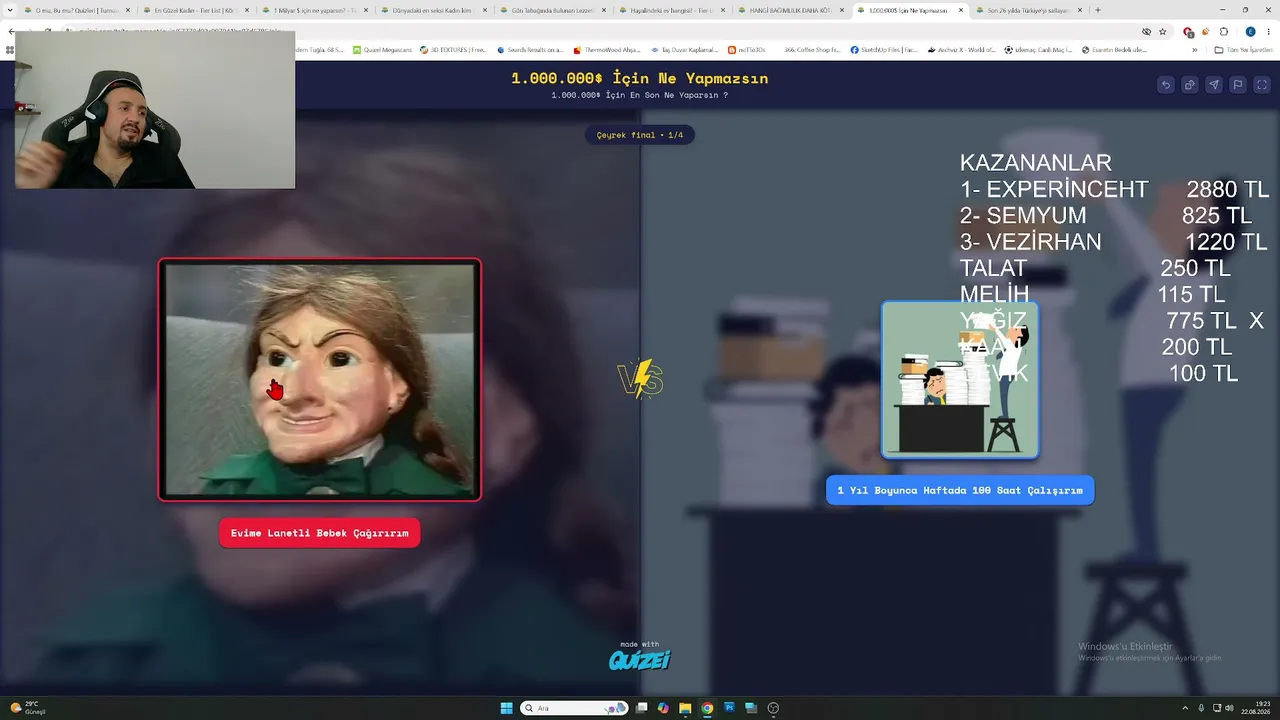Click the undo arrow icon in Quizei header
The image size is (1280, 720).
click(1165, 85)
